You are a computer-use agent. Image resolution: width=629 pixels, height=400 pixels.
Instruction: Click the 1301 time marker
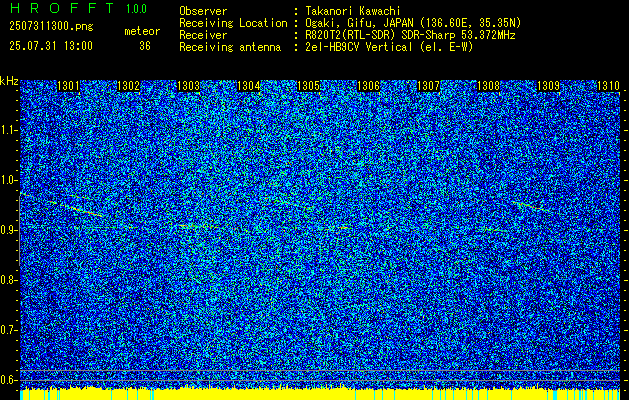tap(69, 86)
